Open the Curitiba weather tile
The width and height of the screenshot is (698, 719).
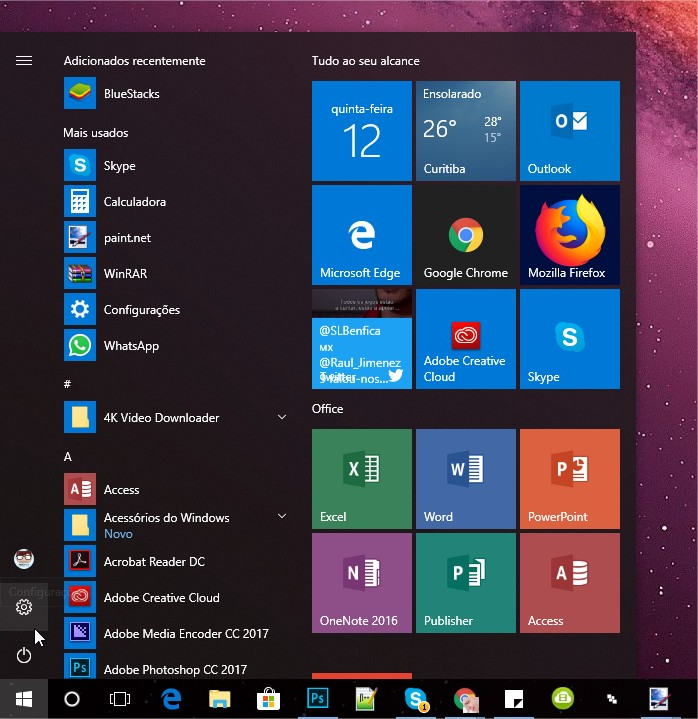pos(466,131)
